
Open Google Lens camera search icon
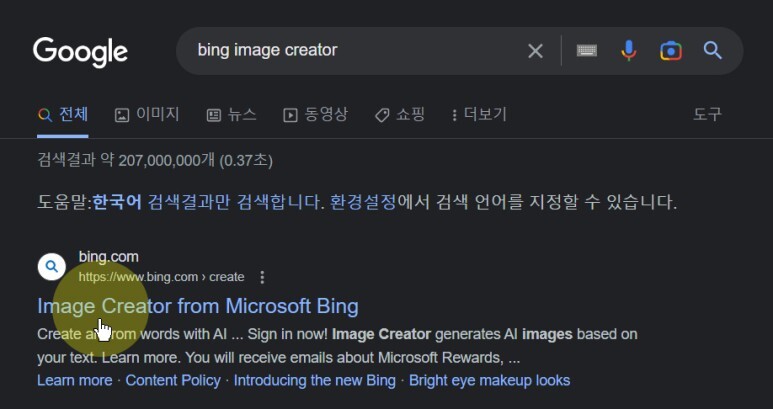[x=671, y=51]
